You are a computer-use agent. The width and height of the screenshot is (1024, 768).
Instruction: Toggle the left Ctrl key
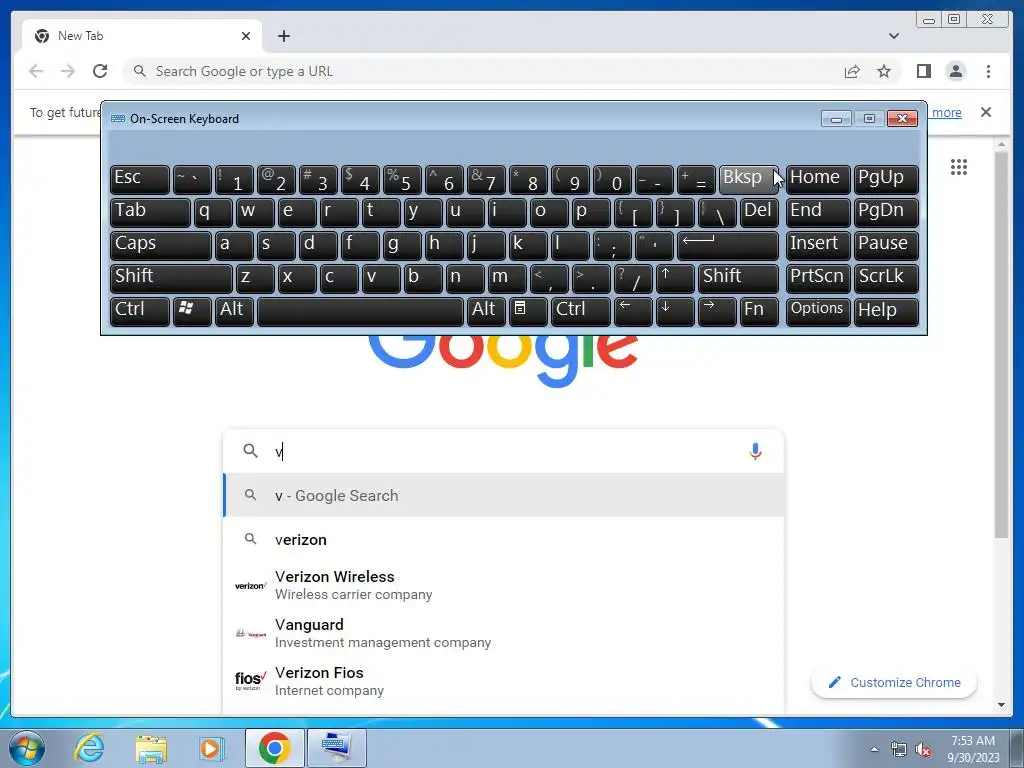140,311
